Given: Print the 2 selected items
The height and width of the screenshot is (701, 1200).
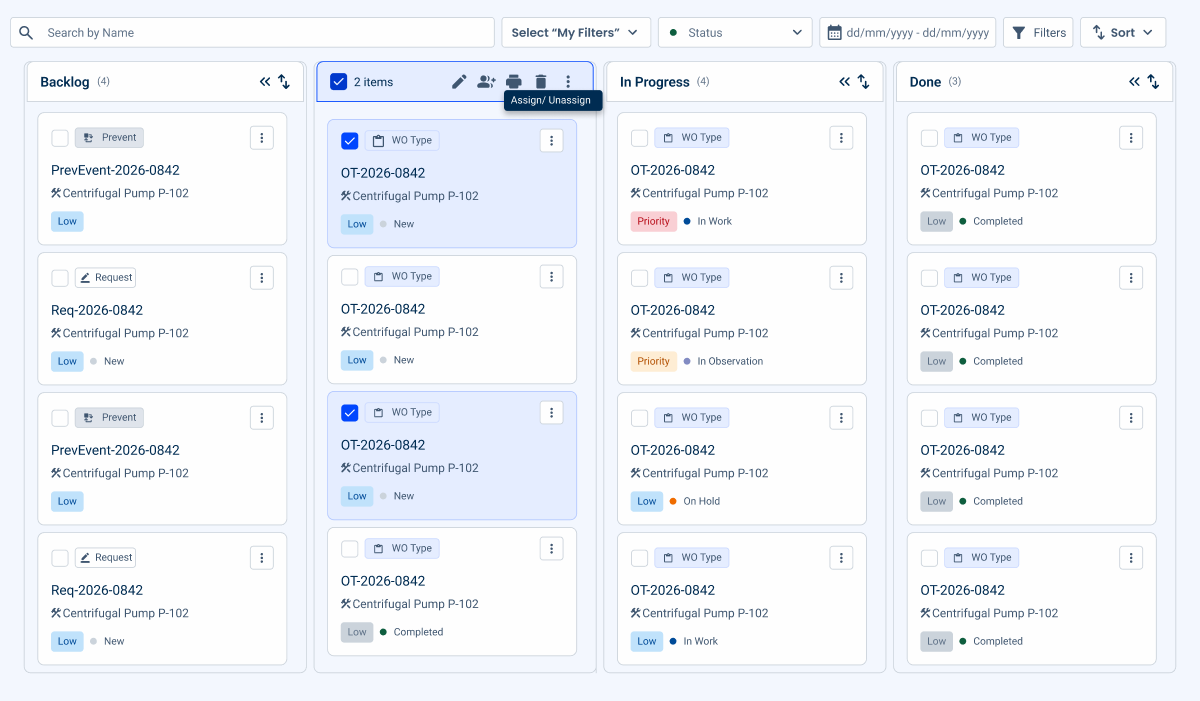Looking at the screenshot, I should (513, 82).
